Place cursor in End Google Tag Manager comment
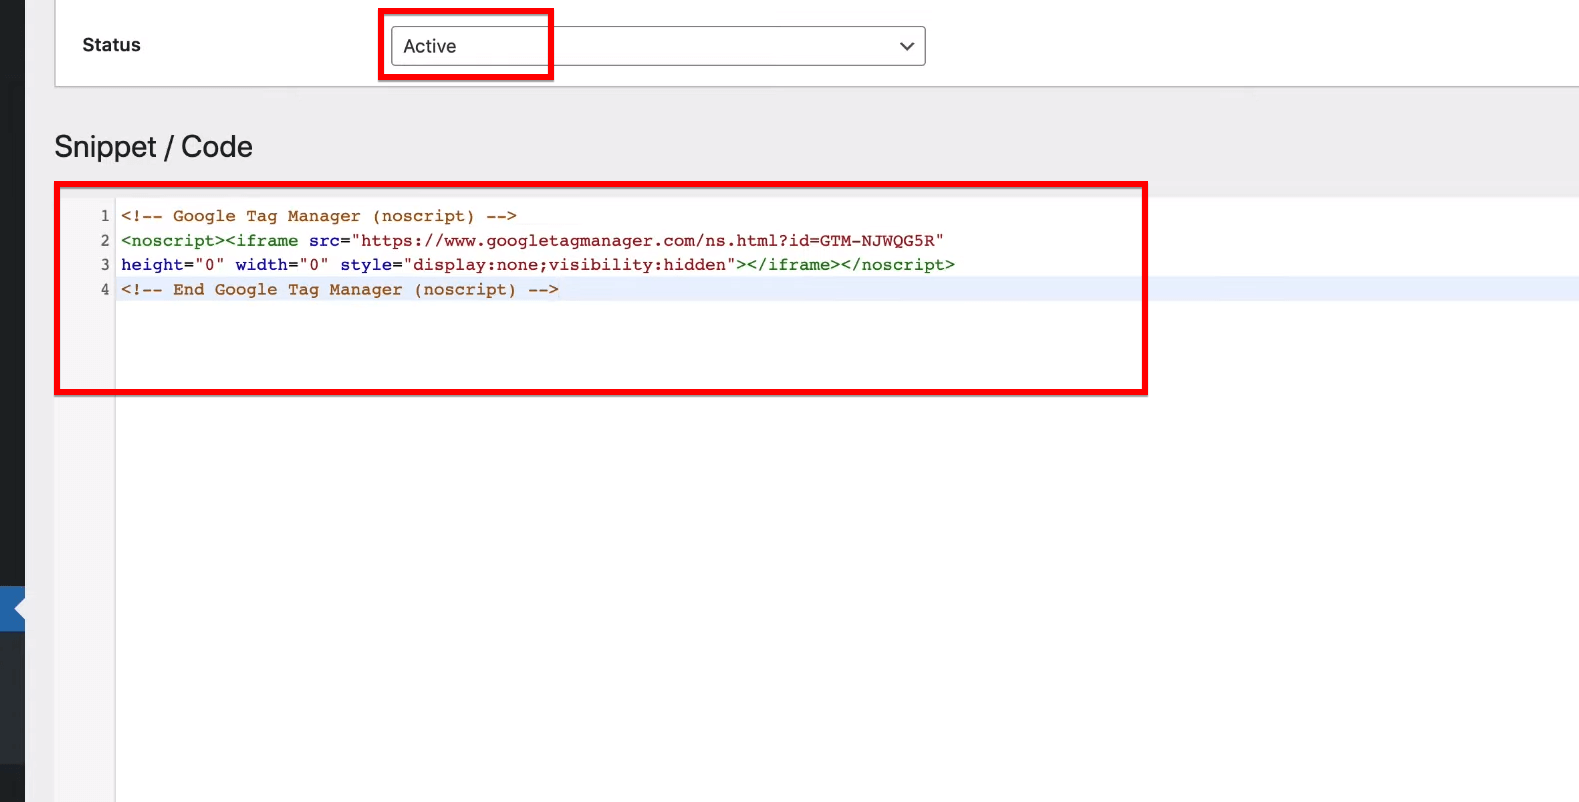 [339, 290]
